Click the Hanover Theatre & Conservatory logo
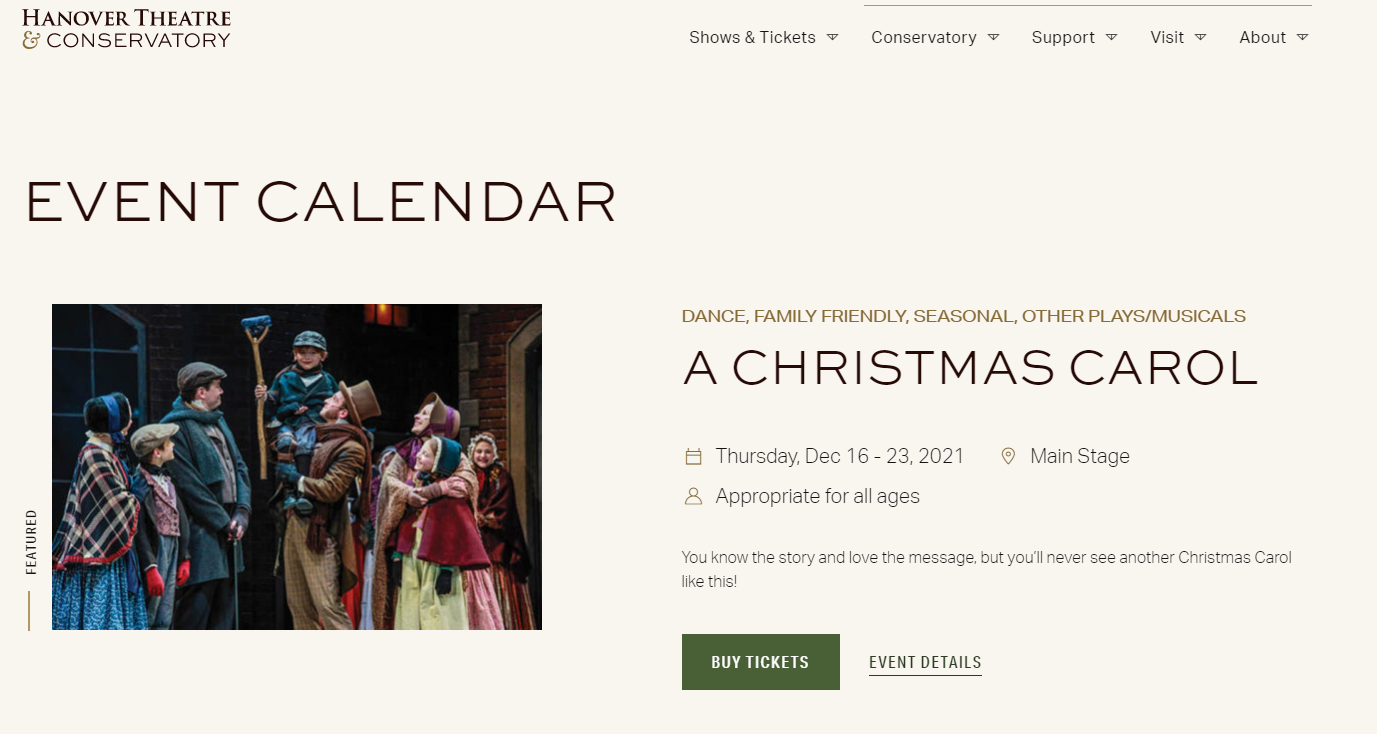This screenshot has height=734, width=1377. (126, 29)
